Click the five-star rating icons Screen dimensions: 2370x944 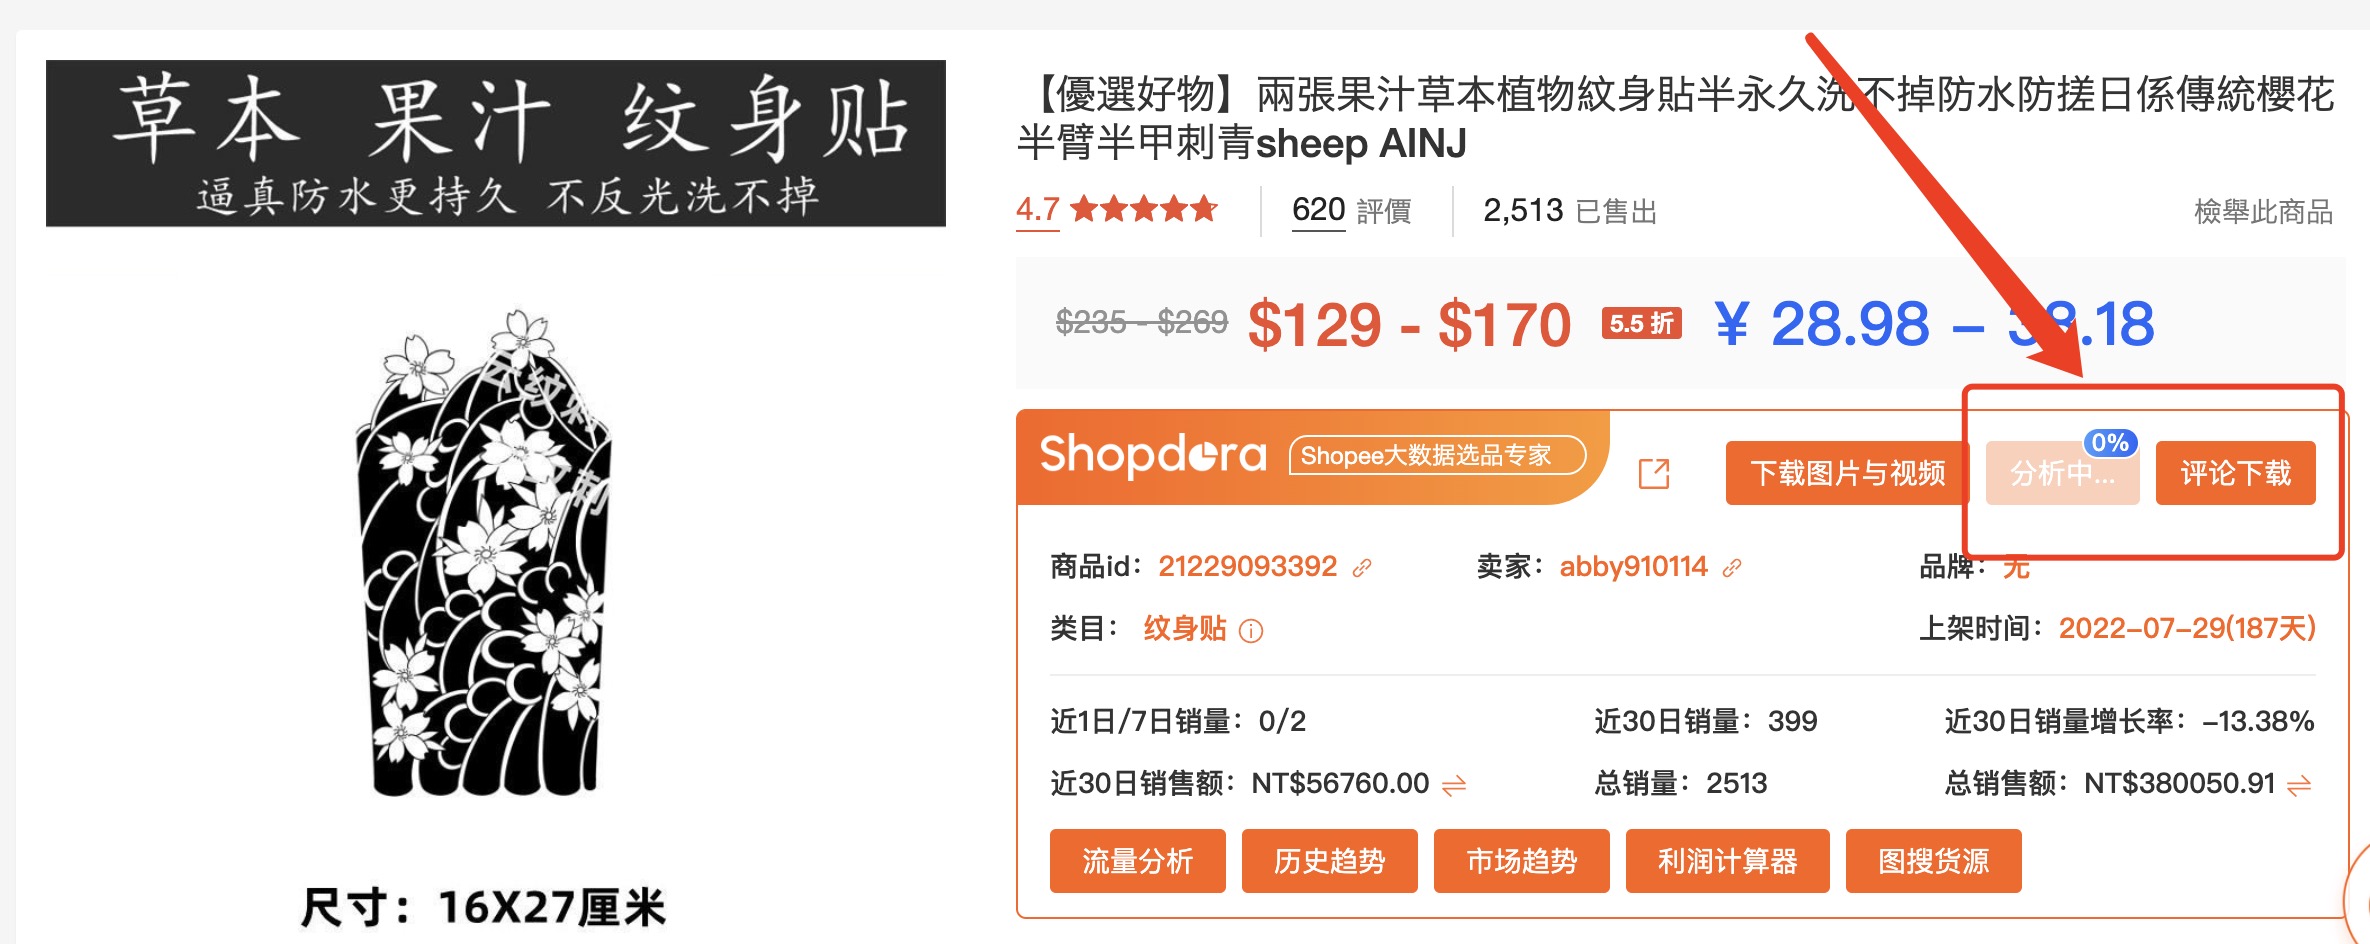(1144, 209)
